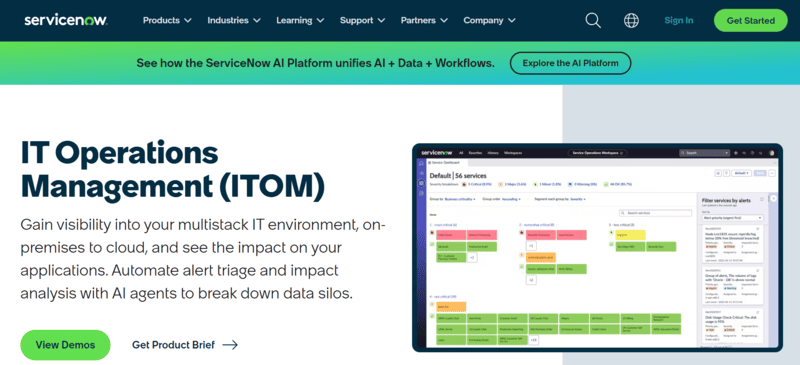The image size is (800, 365).
Task: Click the Get Started button
Action: [751, 20]
